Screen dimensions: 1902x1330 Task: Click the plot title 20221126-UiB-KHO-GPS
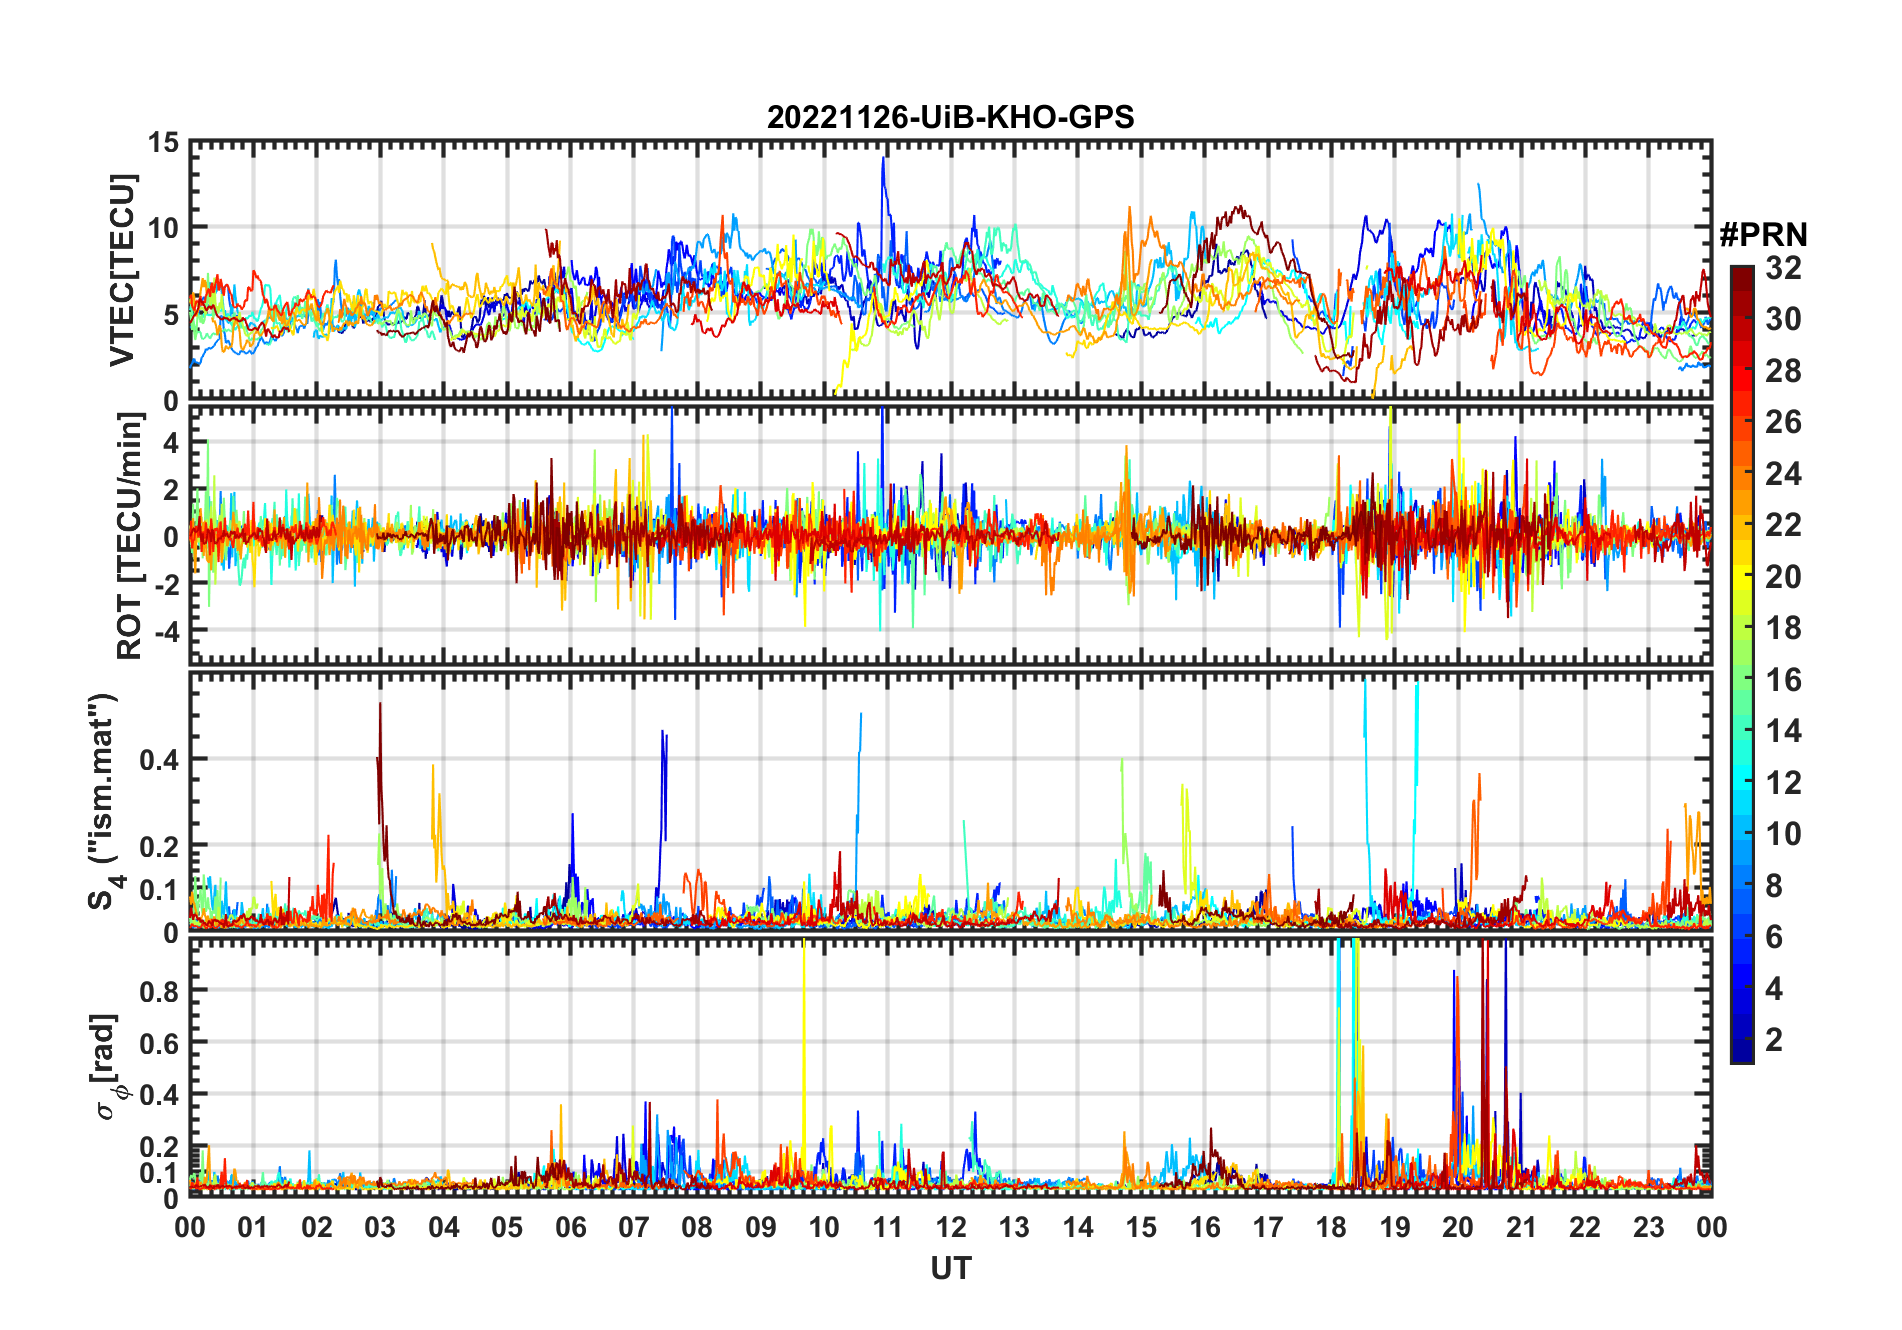pyautogui.click(x=950, y=117)
